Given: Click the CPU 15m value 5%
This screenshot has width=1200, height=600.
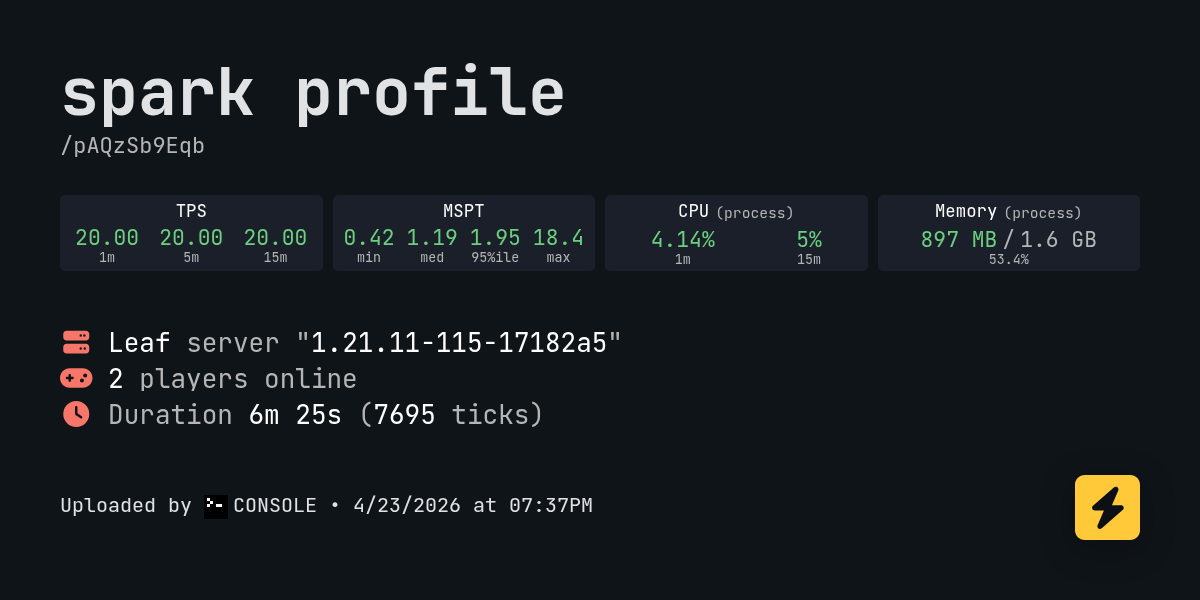Looking at the screenshot, I should coord(809,240).
